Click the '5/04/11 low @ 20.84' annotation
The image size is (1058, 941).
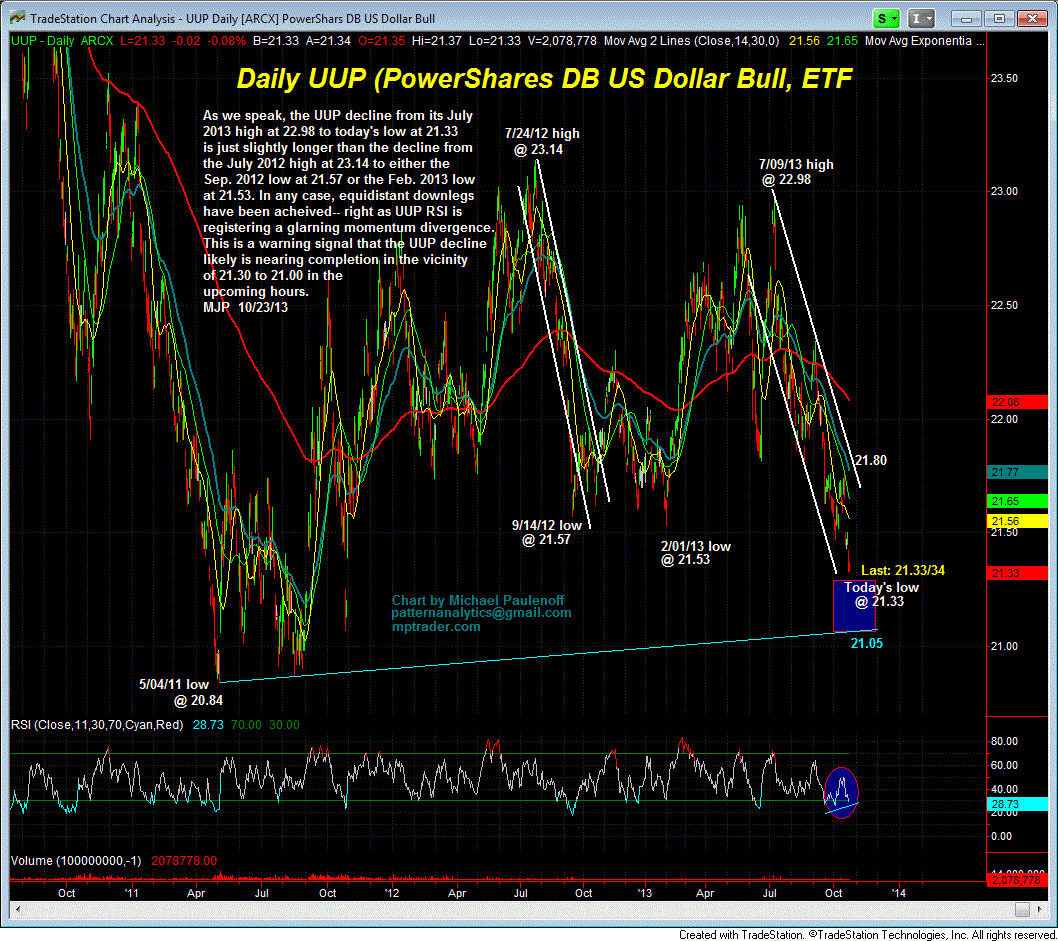(x=180, y=692)
